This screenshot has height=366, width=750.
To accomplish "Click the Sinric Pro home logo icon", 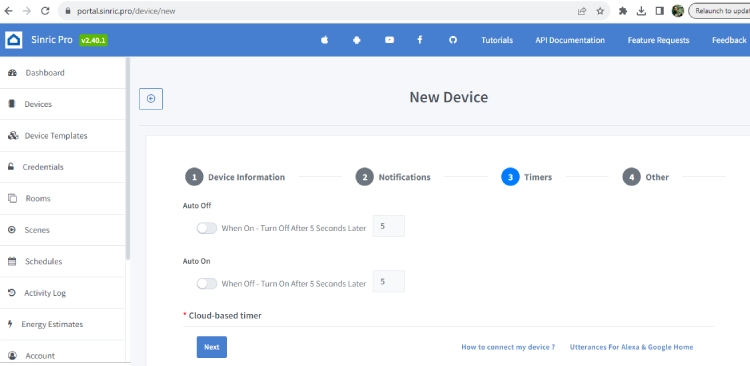I will [x=14, y=40].
